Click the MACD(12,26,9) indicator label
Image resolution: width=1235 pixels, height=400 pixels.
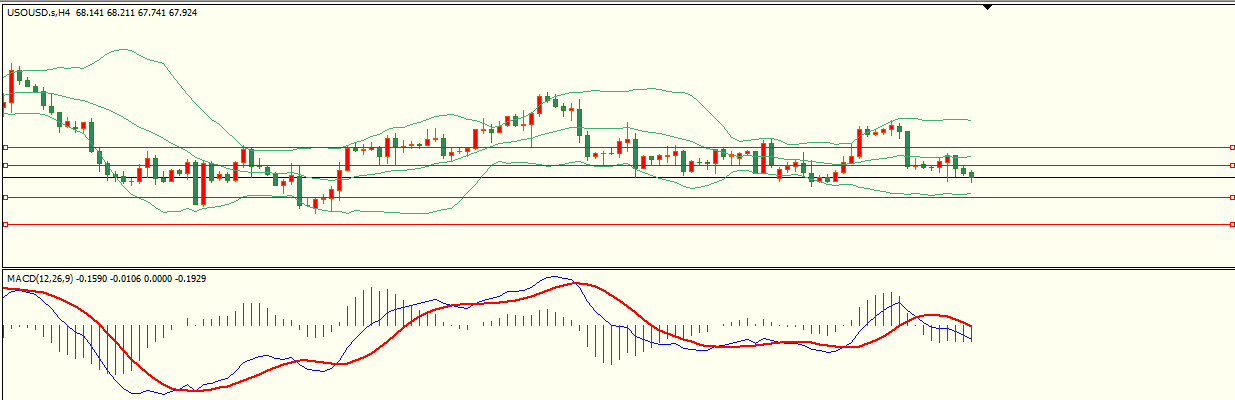coord(39,277)
